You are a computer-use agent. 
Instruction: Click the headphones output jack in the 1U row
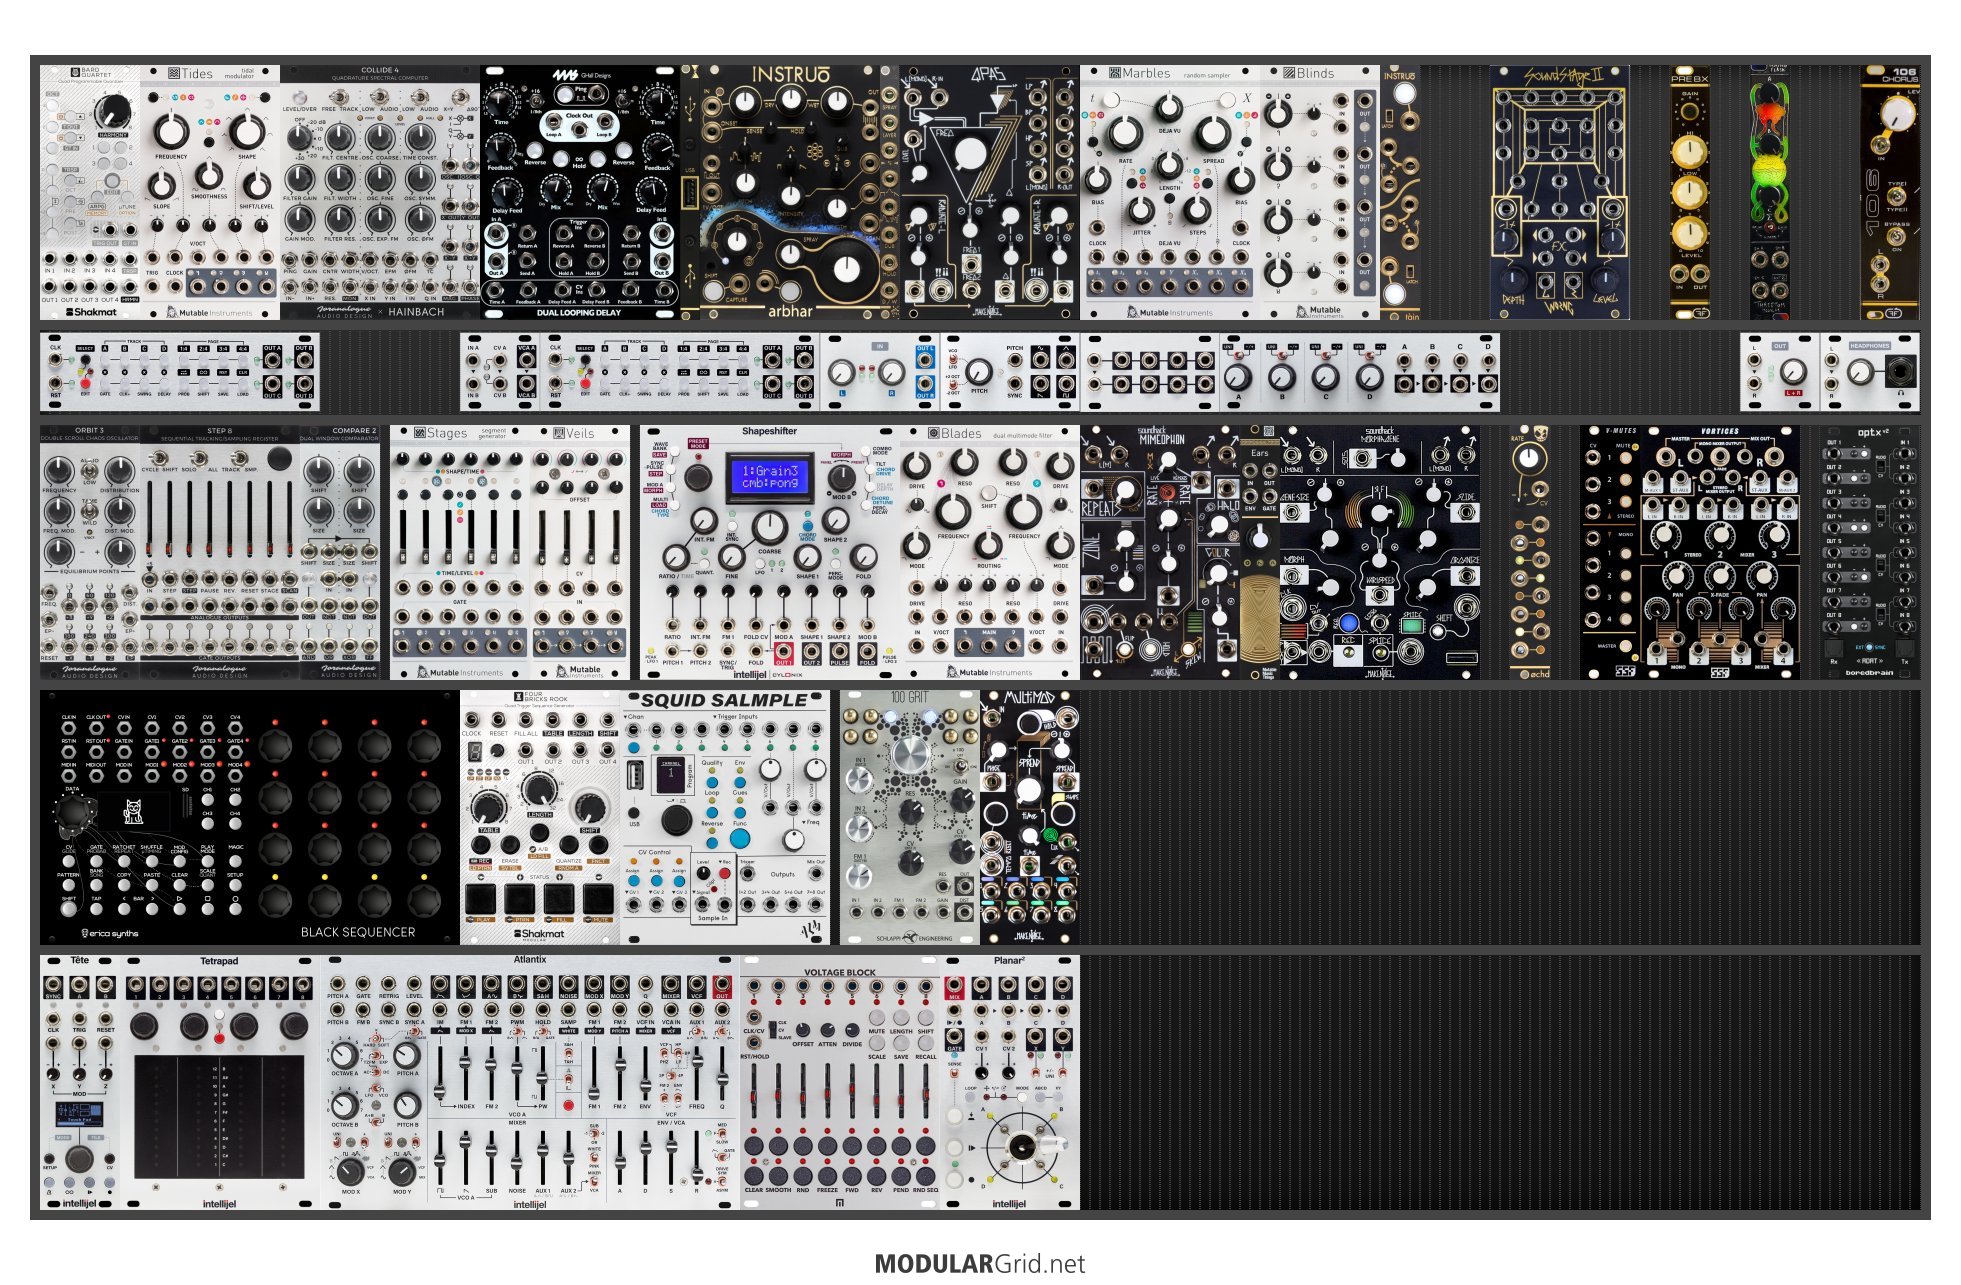1901,373
